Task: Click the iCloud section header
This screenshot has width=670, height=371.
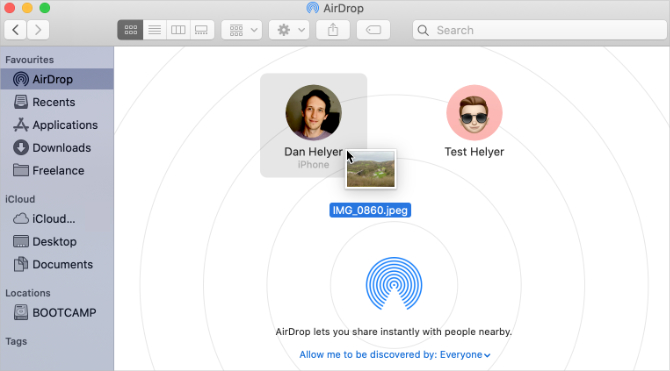Action: tap(20, 199)
